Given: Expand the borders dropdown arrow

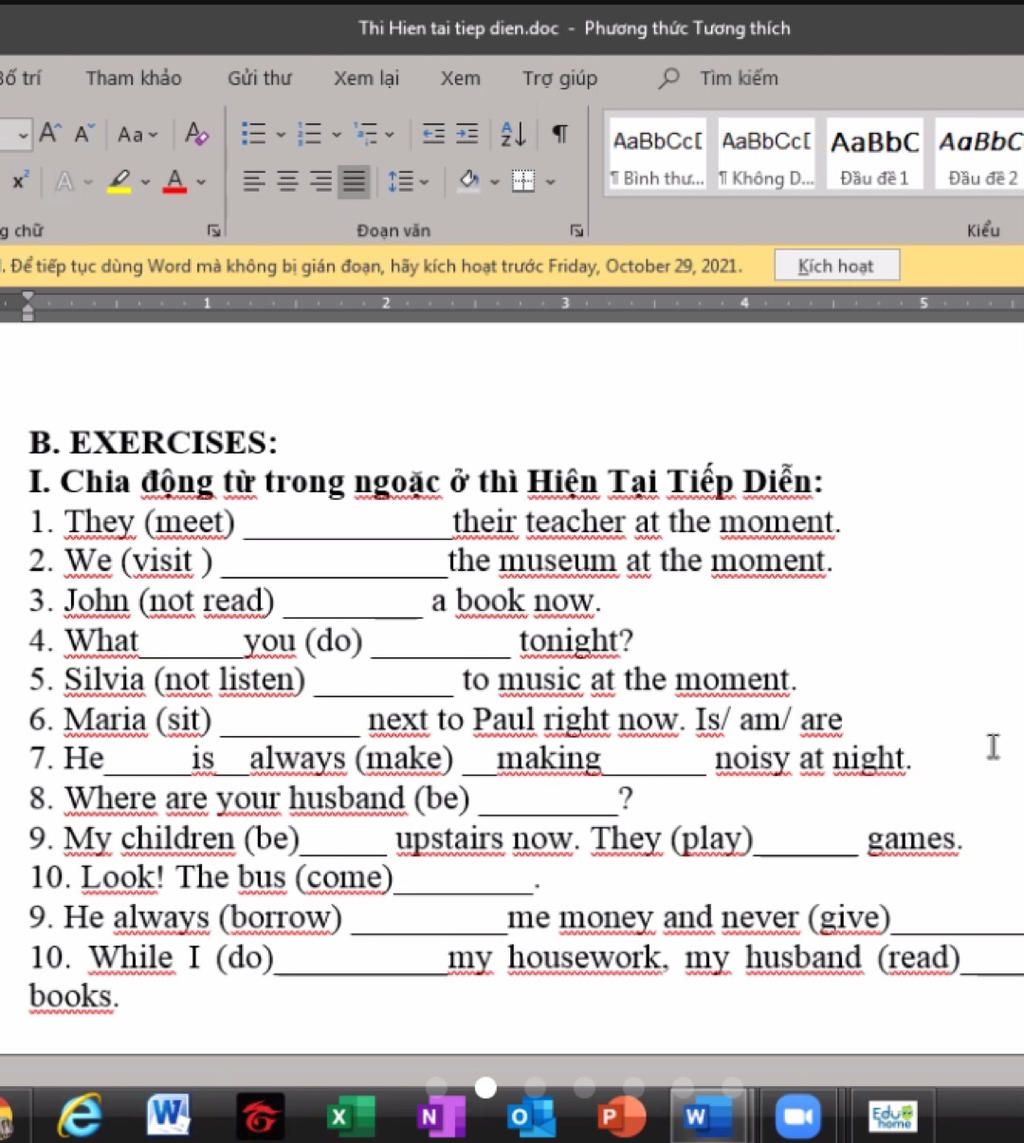Looking at the screenshot, I should pyautogui.click(x=550, y=182).
